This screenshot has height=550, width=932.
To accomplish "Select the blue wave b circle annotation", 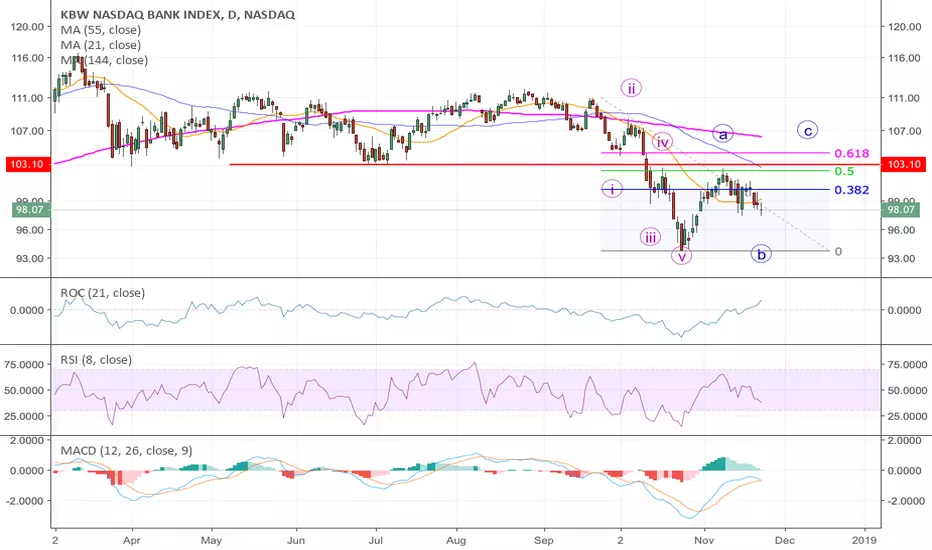I will pos(761,254).
